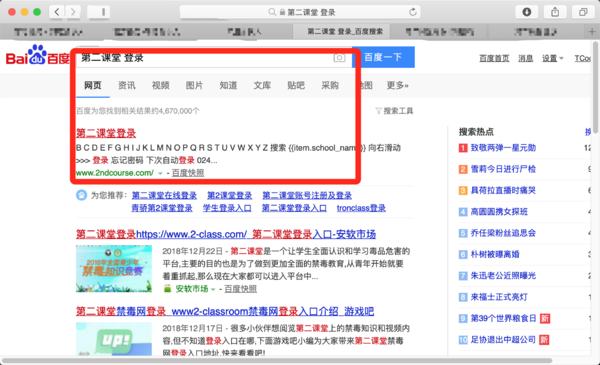
Task: Open hot search 高圆圆携女探班
Action: coord(499,212)
